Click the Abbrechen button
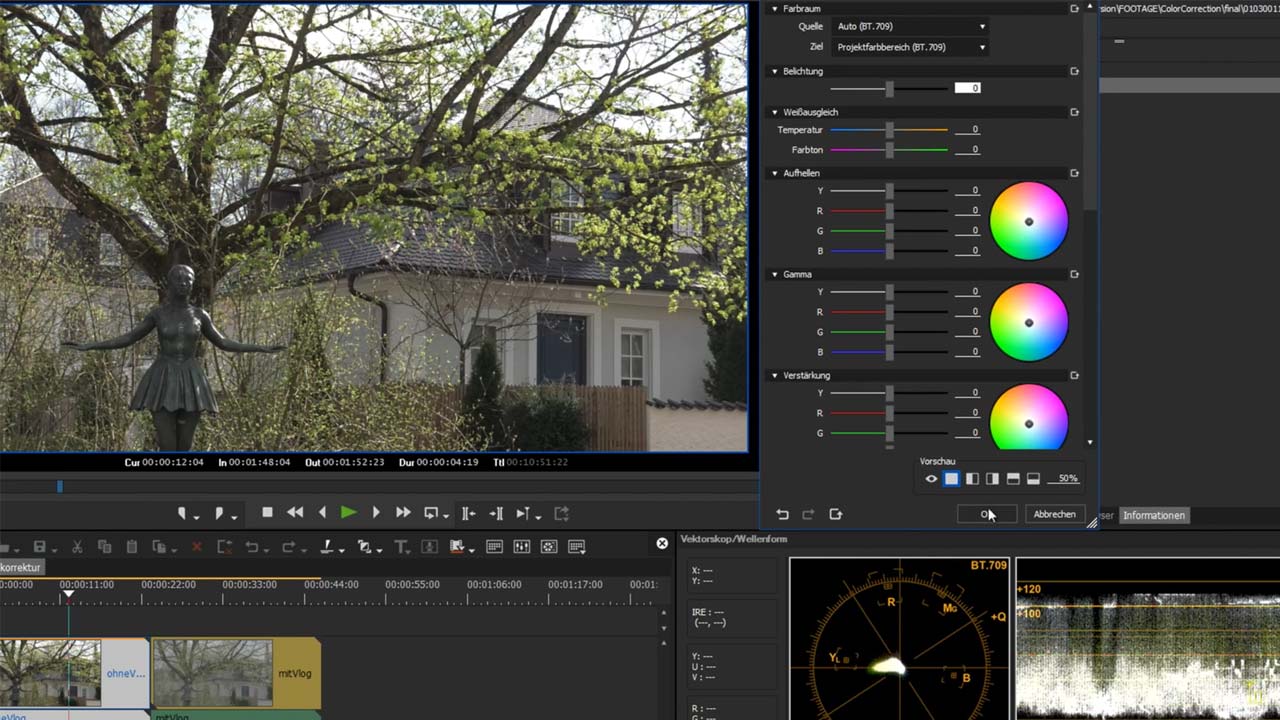Image resolution: width=1280 pixels, height=720 pixels. 1054,514
